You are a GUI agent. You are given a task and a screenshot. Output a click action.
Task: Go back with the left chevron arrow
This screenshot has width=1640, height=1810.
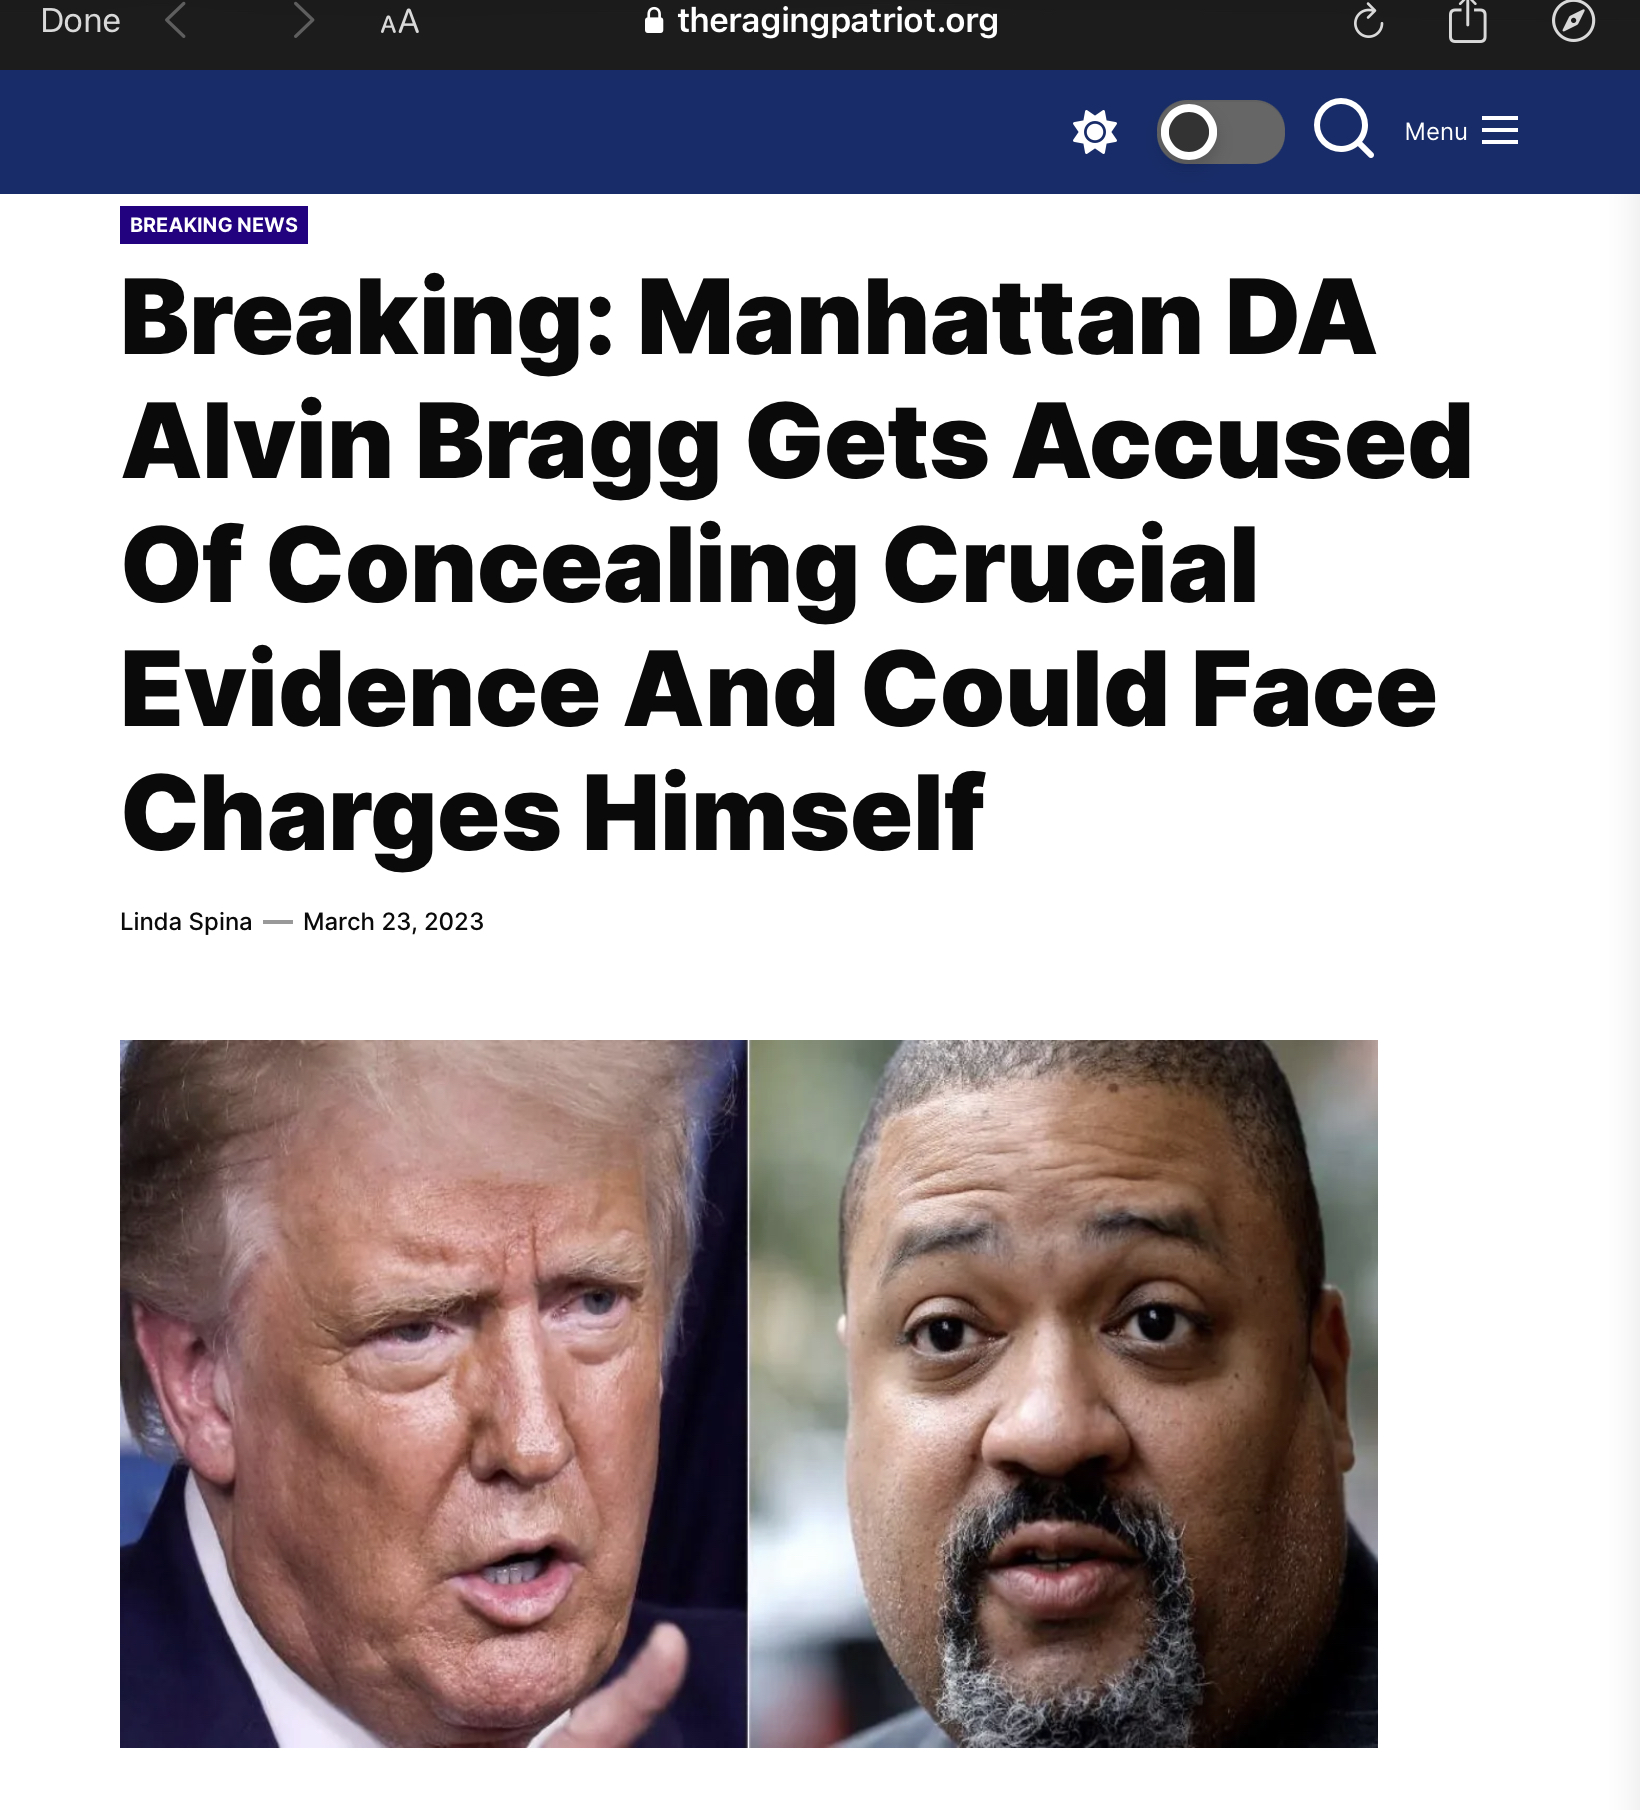(176, 21)
